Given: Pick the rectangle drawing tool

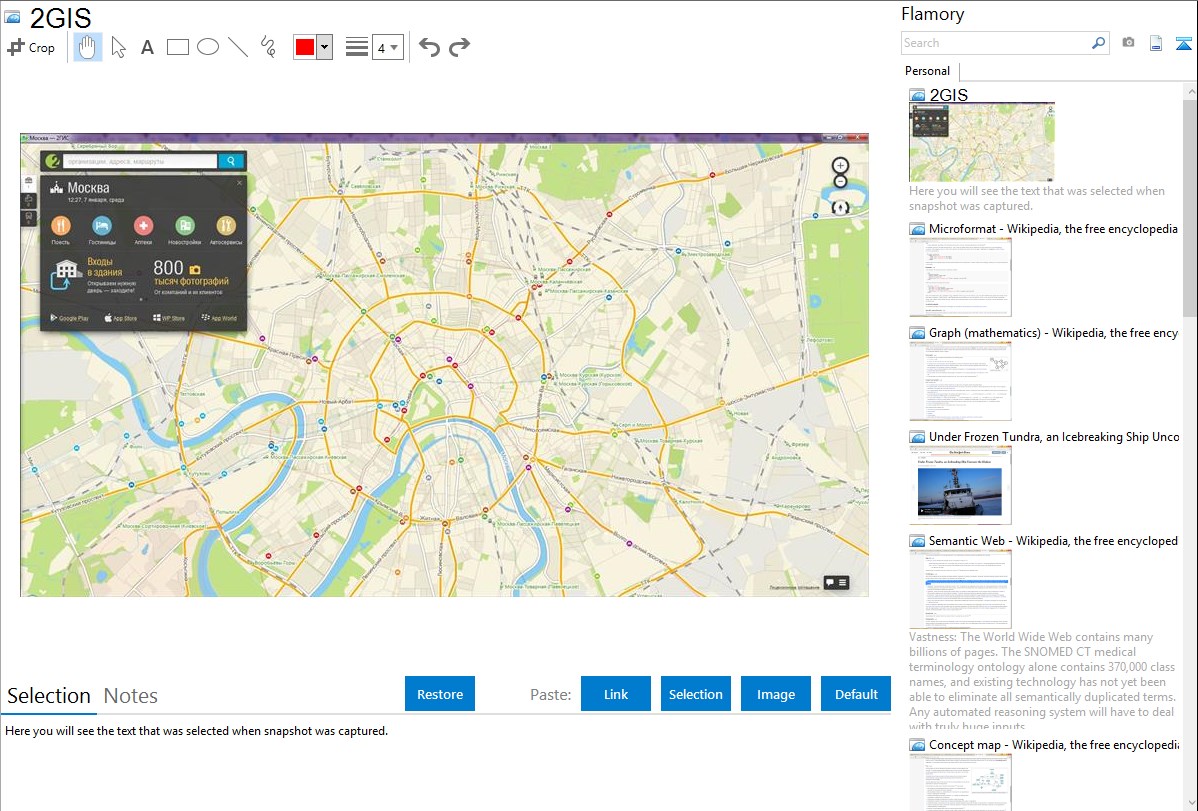Looking at the screenshot, I should tap(177, 47).
